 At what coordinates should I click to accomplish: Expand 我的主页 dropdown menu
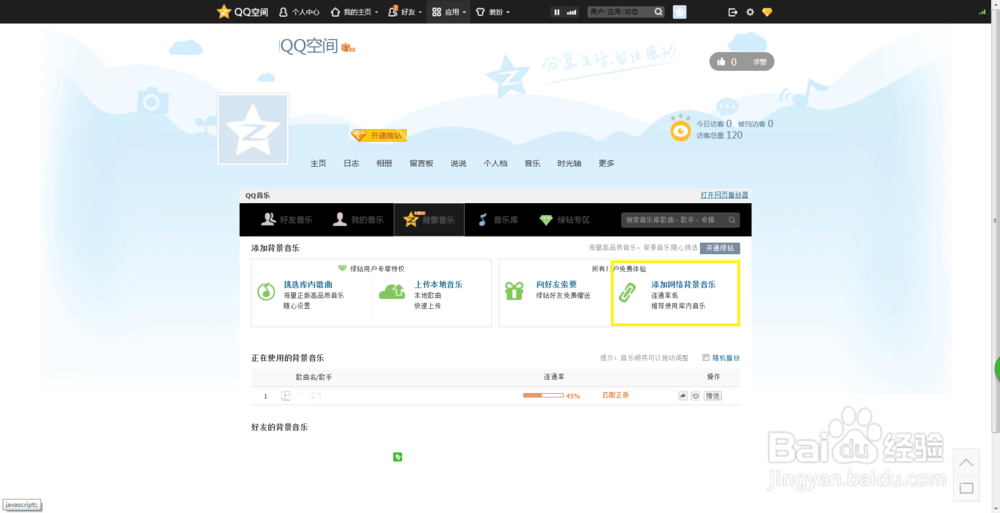[354, 12]
